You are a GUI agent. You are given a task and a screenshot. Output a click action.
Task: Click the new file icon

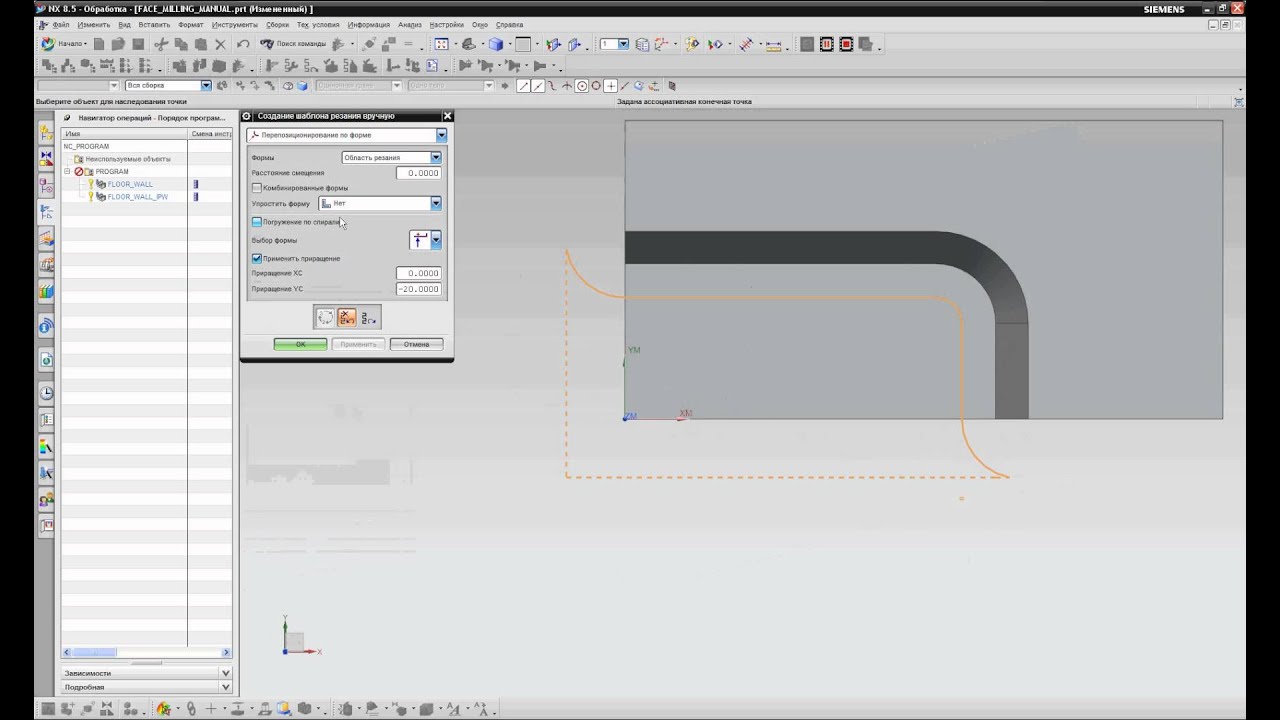(99, 44)
